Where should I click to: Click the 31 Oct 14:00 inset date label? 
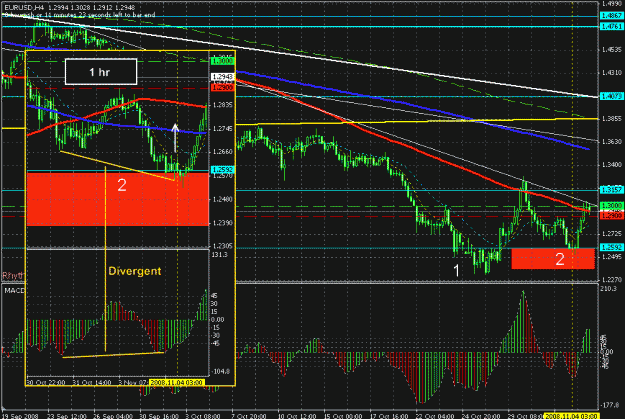(92, 382)
